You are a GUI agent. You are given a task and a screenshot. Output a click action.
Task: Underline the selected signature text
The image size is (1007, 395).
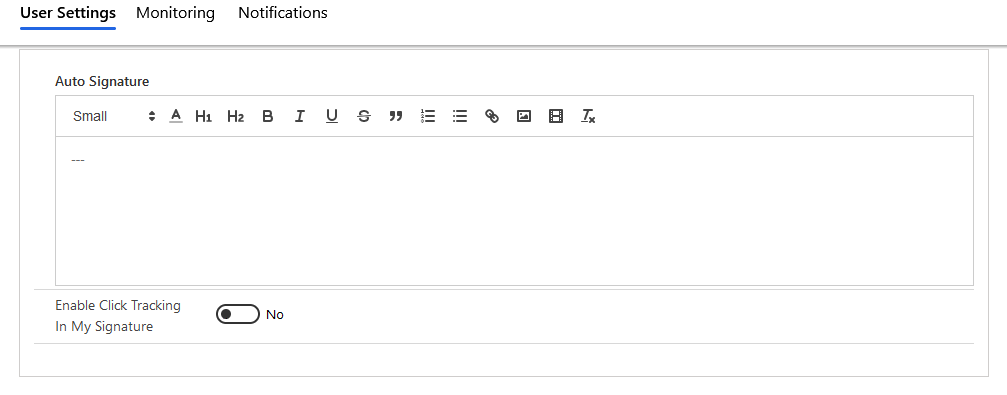point(331,116)
